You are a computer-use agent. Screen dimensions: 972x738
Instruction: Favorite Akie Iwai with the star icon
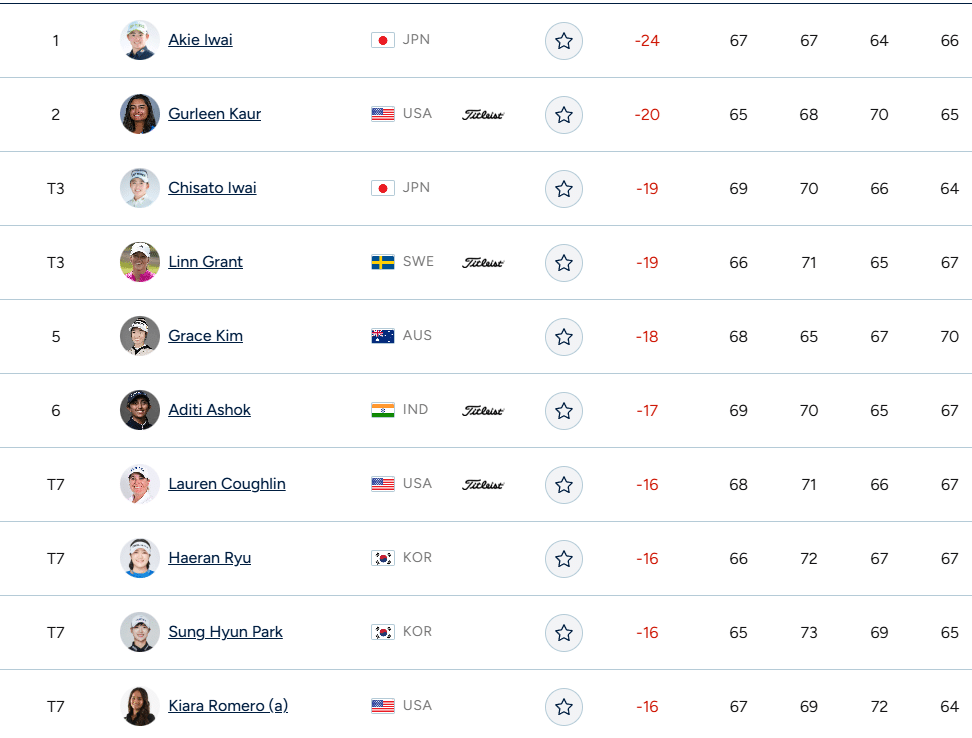pyautogui.click(x=563, y=41)
